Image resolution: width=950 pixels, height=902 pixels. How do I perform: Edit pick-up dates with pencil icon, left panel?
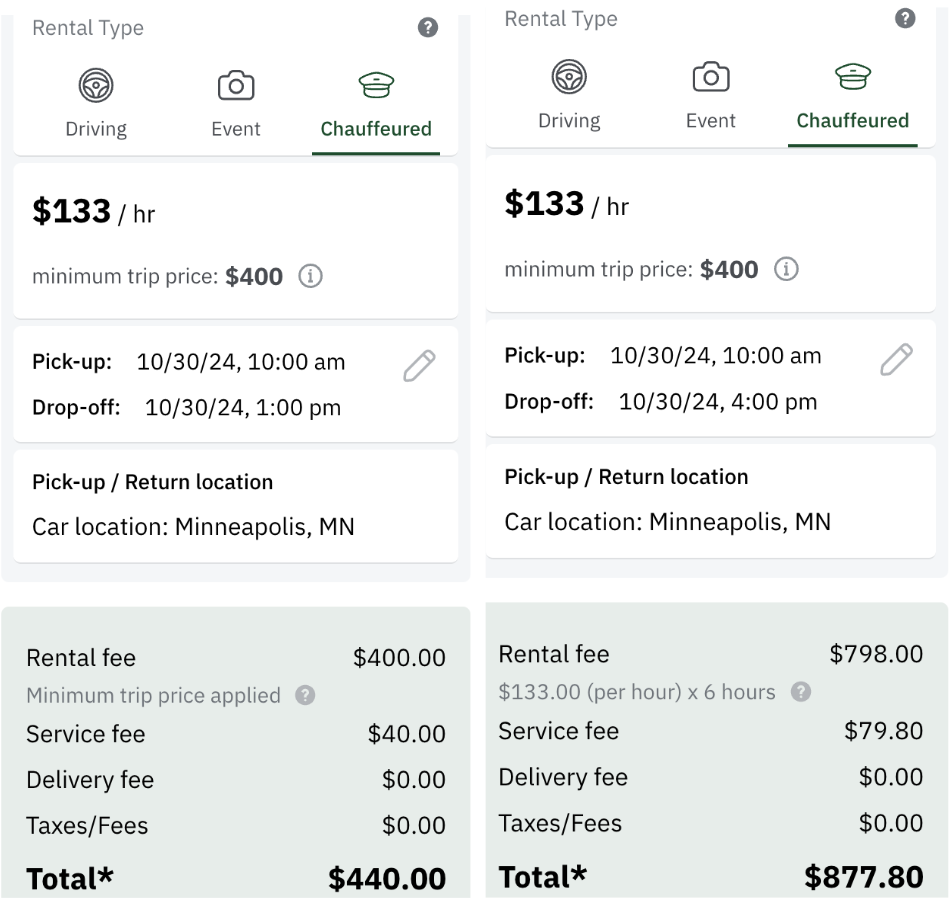pos(419,366)
